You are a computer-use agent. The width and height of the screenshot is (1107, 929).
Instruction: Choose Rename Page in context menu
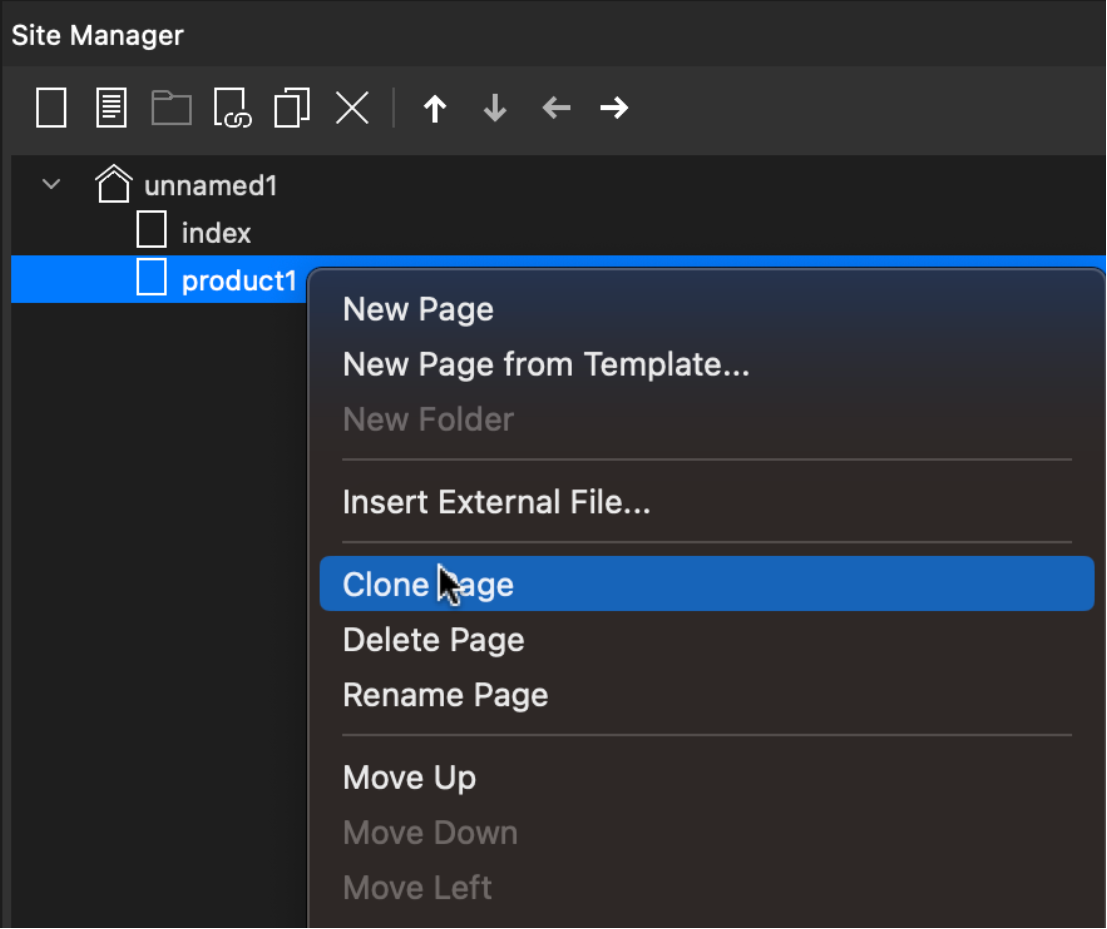tap(445, 695)
